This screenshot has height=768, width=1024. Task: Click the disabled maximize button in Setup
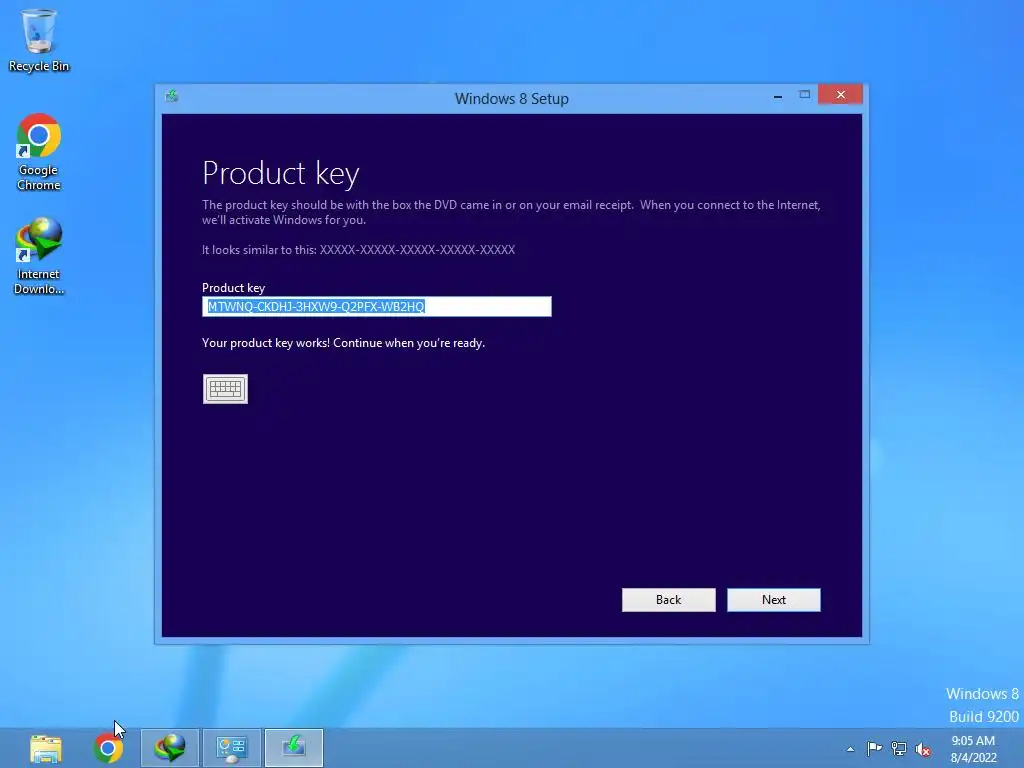[805, 95]
